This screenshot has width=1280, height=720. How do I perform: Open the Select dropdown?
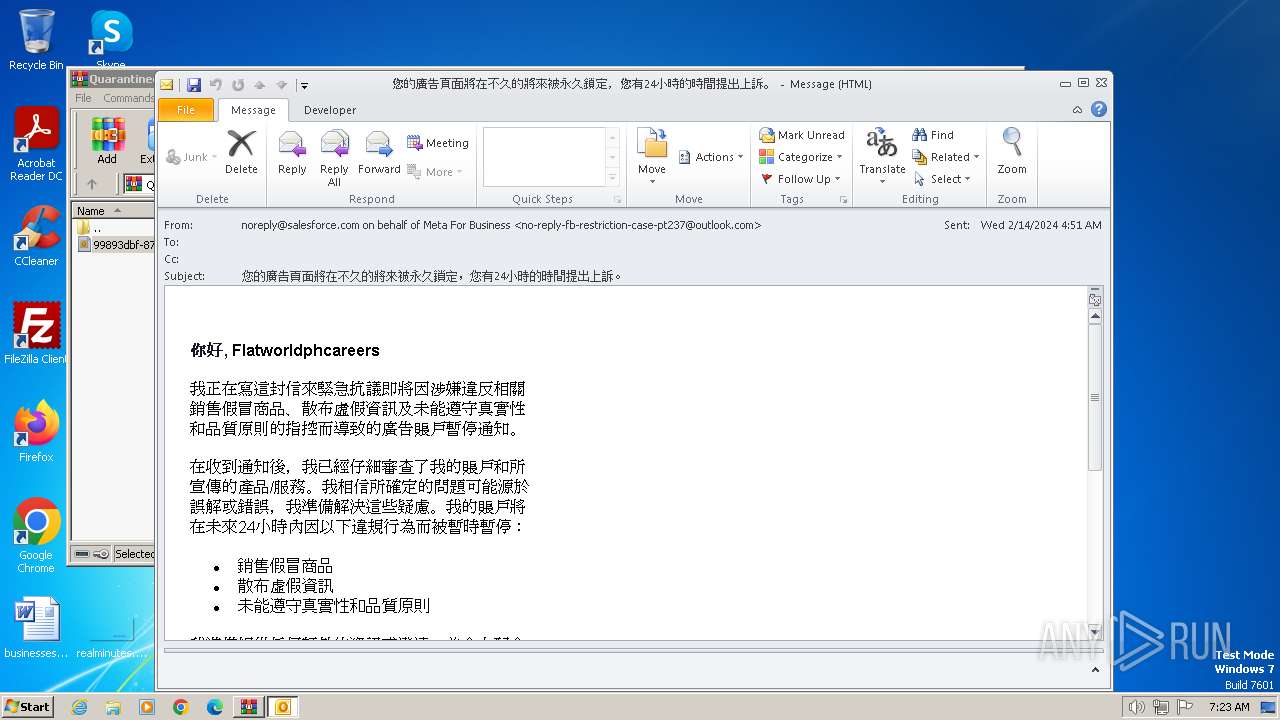click(942, 179)
